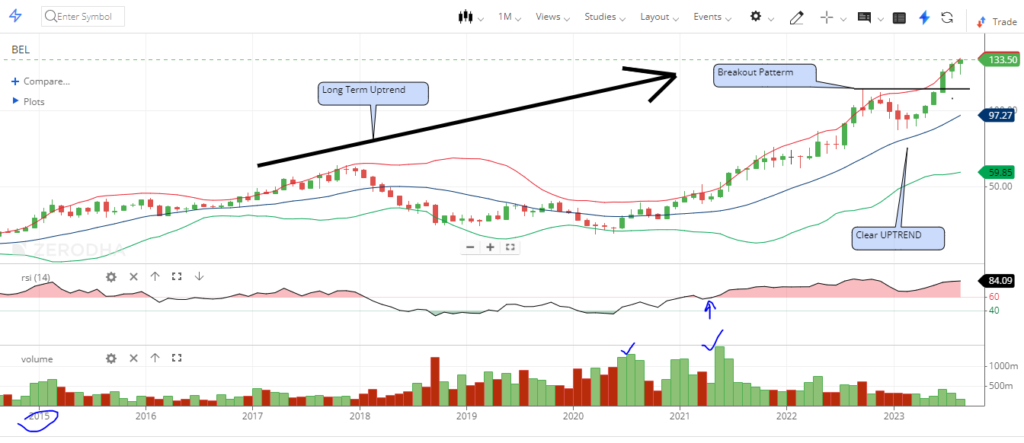
Task: Toggle the crosshair tool
Action: point(827,18)
